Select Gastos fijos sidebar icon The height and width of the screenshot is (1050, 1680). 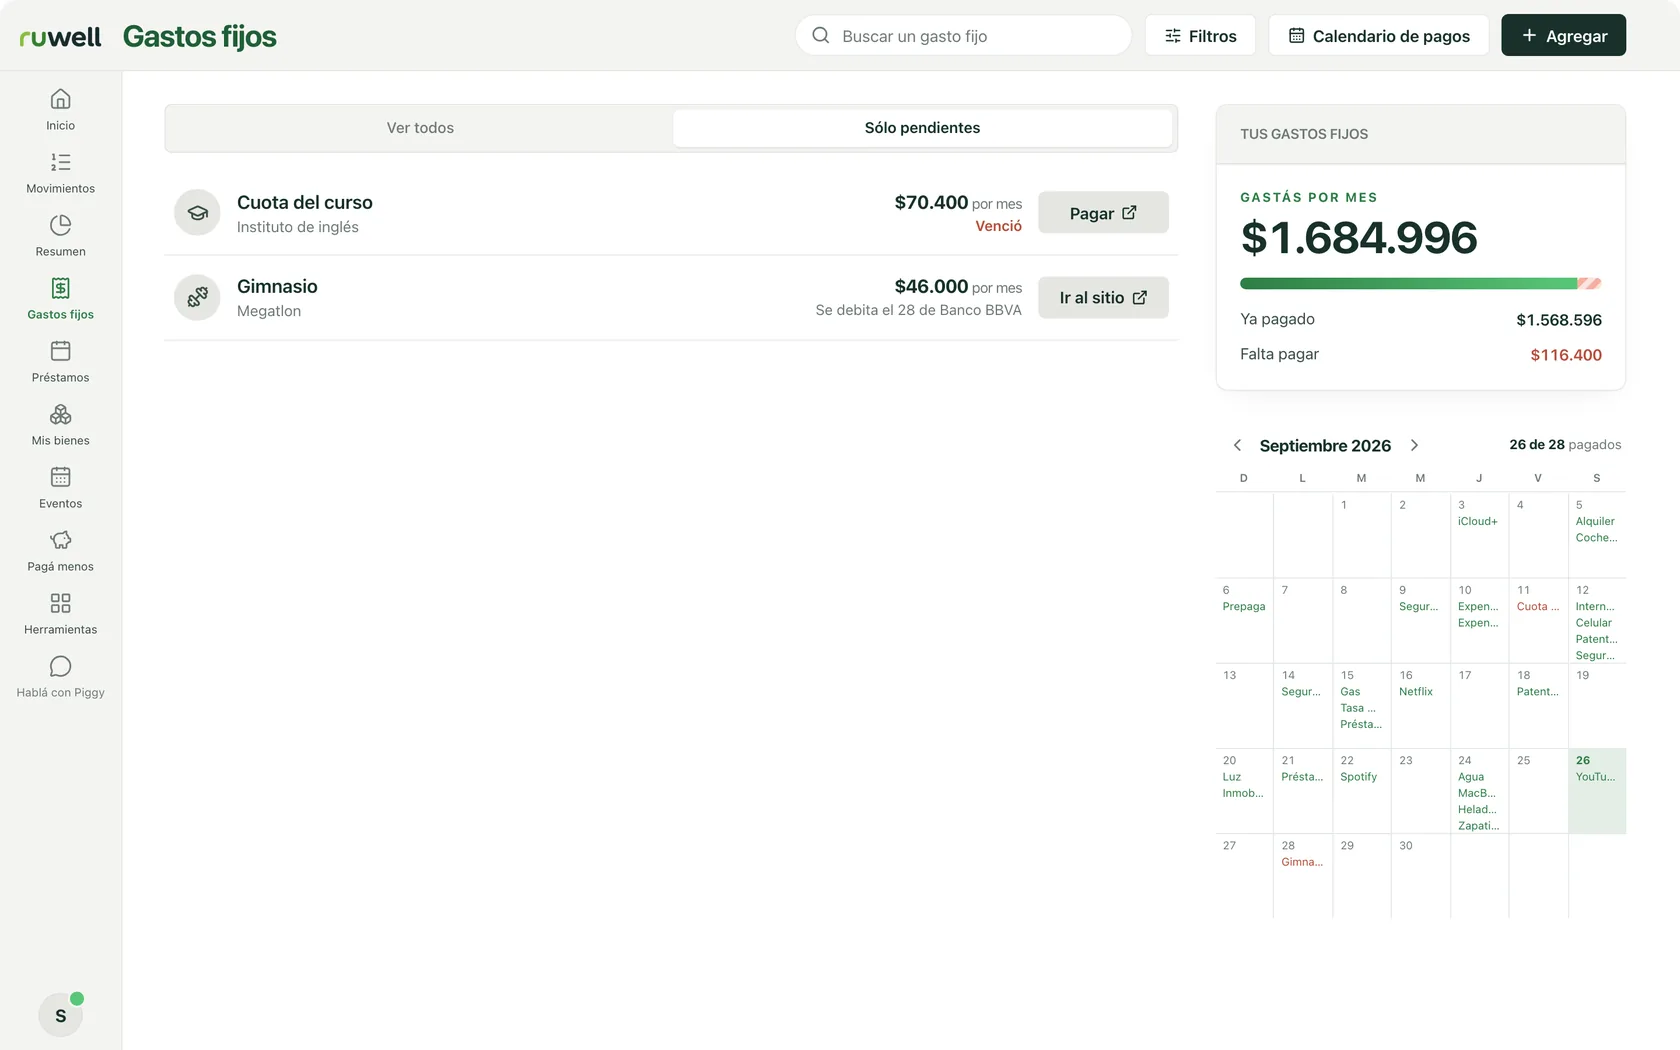(x=60, y=288)
